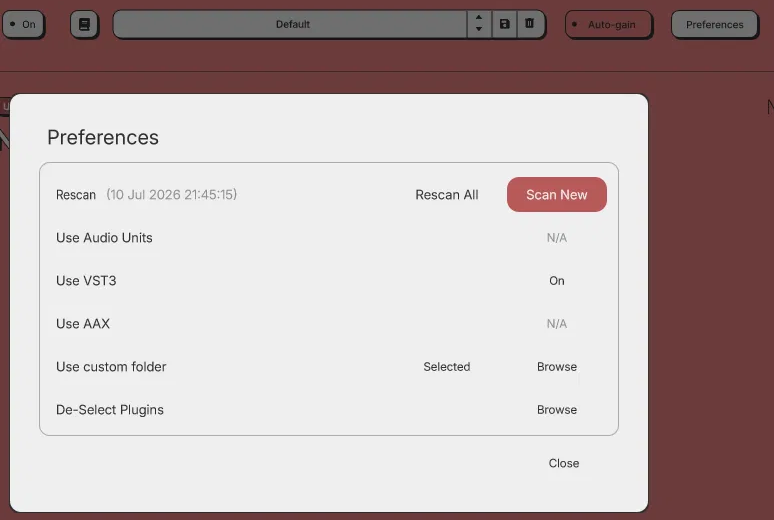Browse for the custom folder

pos(557,366)
